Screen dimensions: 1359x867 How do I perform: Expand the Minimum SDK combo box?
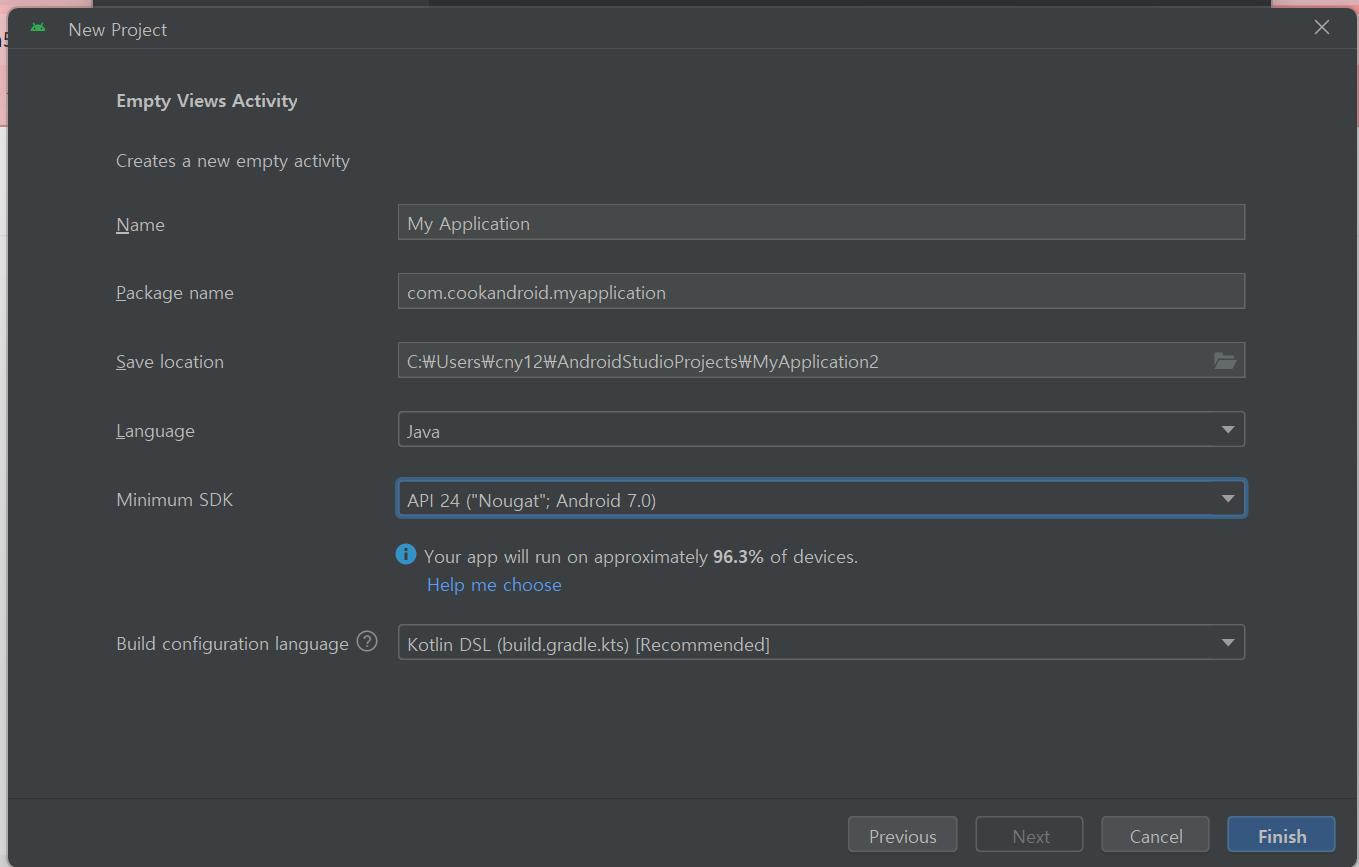tap(821, 499)
